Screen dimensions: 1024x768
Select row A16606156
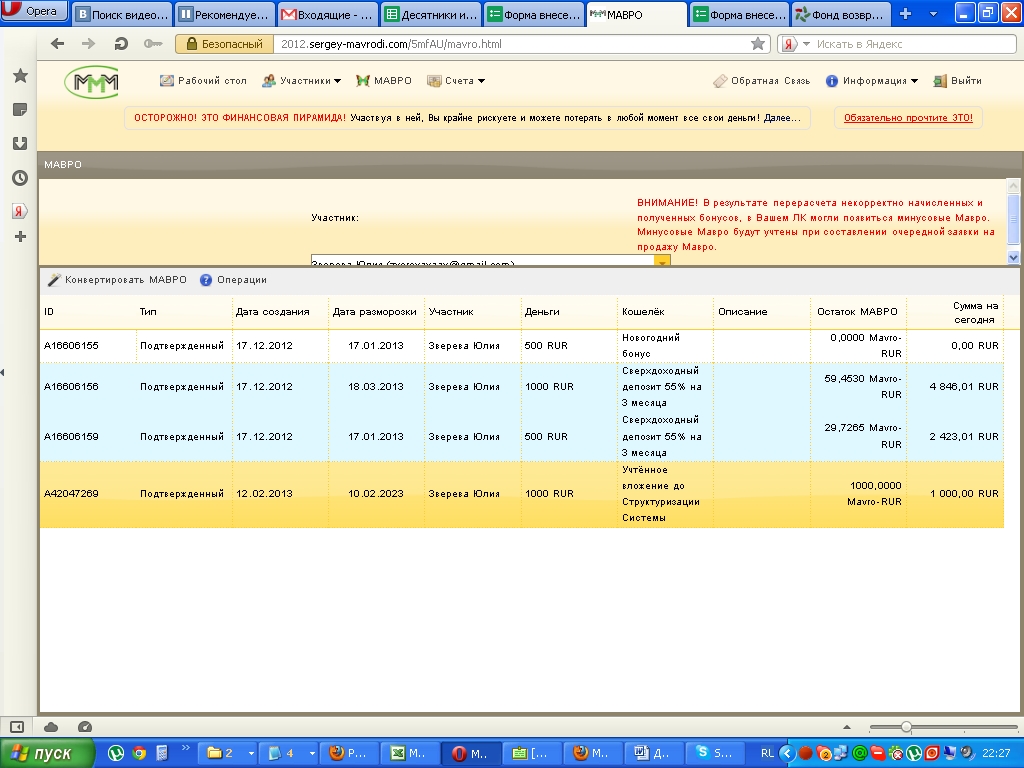[x=522, y=387]
